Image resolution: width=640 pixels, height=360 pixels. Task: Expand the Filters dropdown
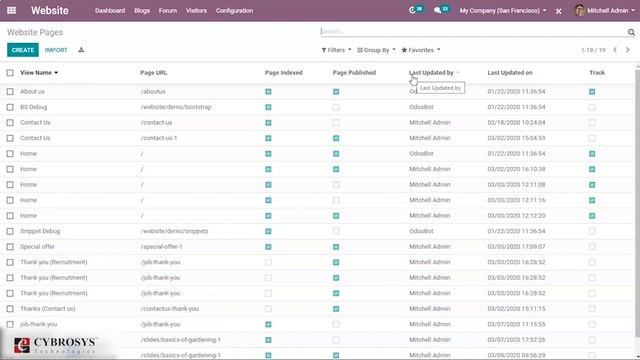click(x=336, y=50)
